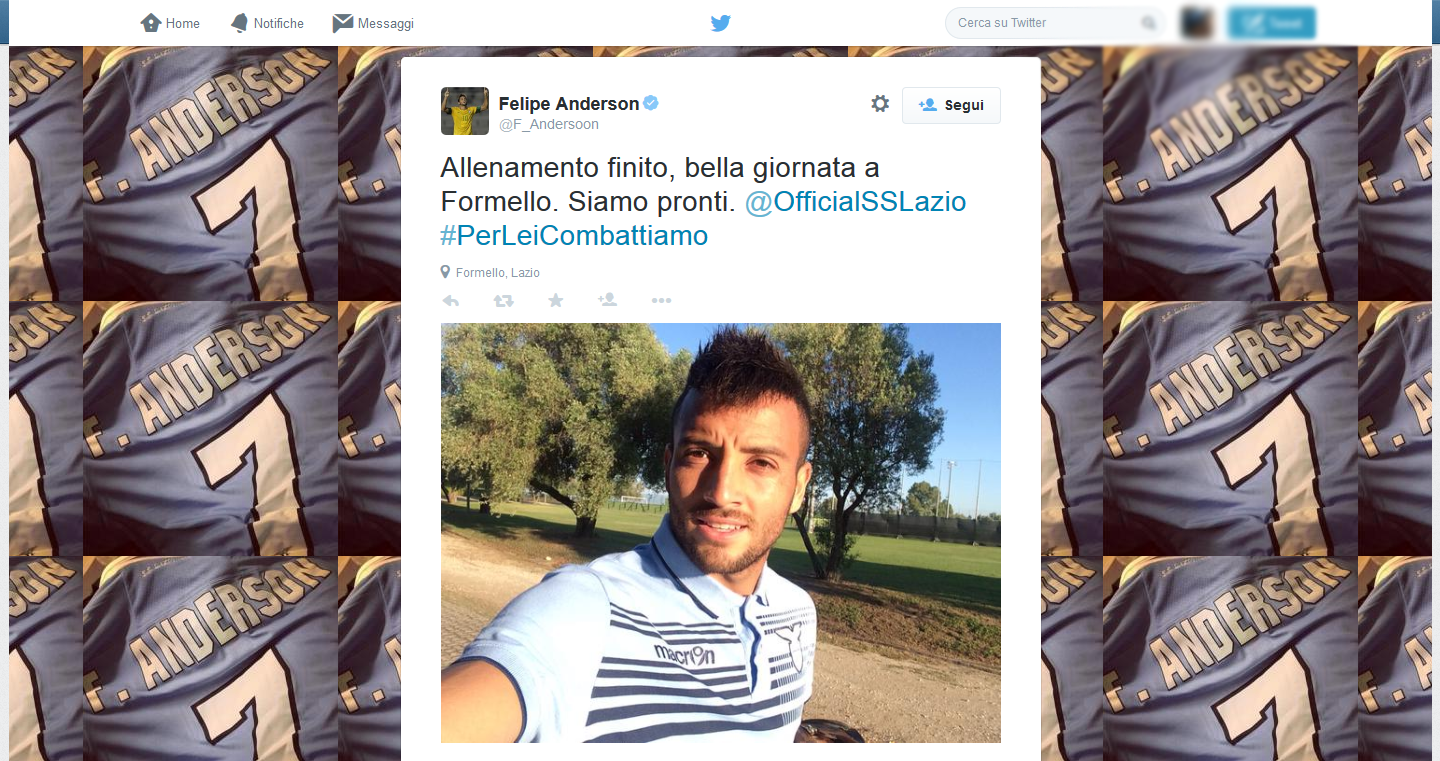Viewport: 1440px width, 761px height.
Task: Open the Felipe Anderson profile name link
Action: (569, 103)
